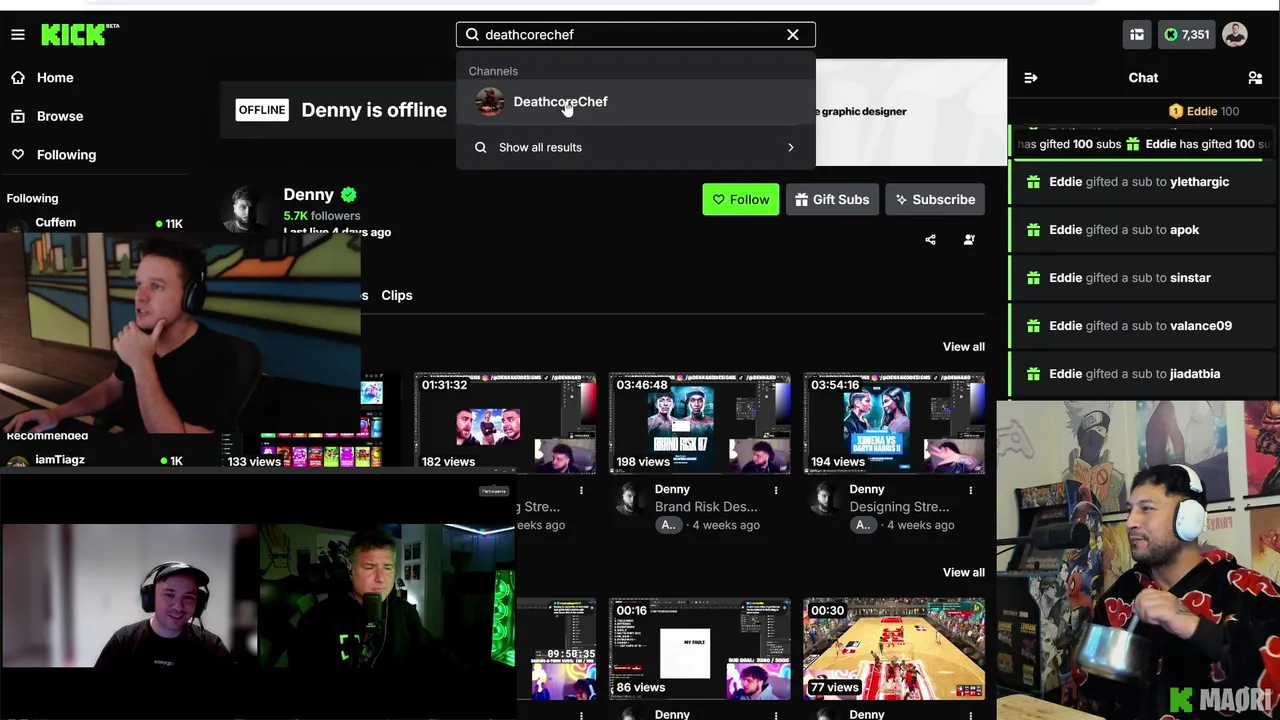
Task: Open the Designing Stre... video title
Action: pyautogui.click(x=899, y=507)
